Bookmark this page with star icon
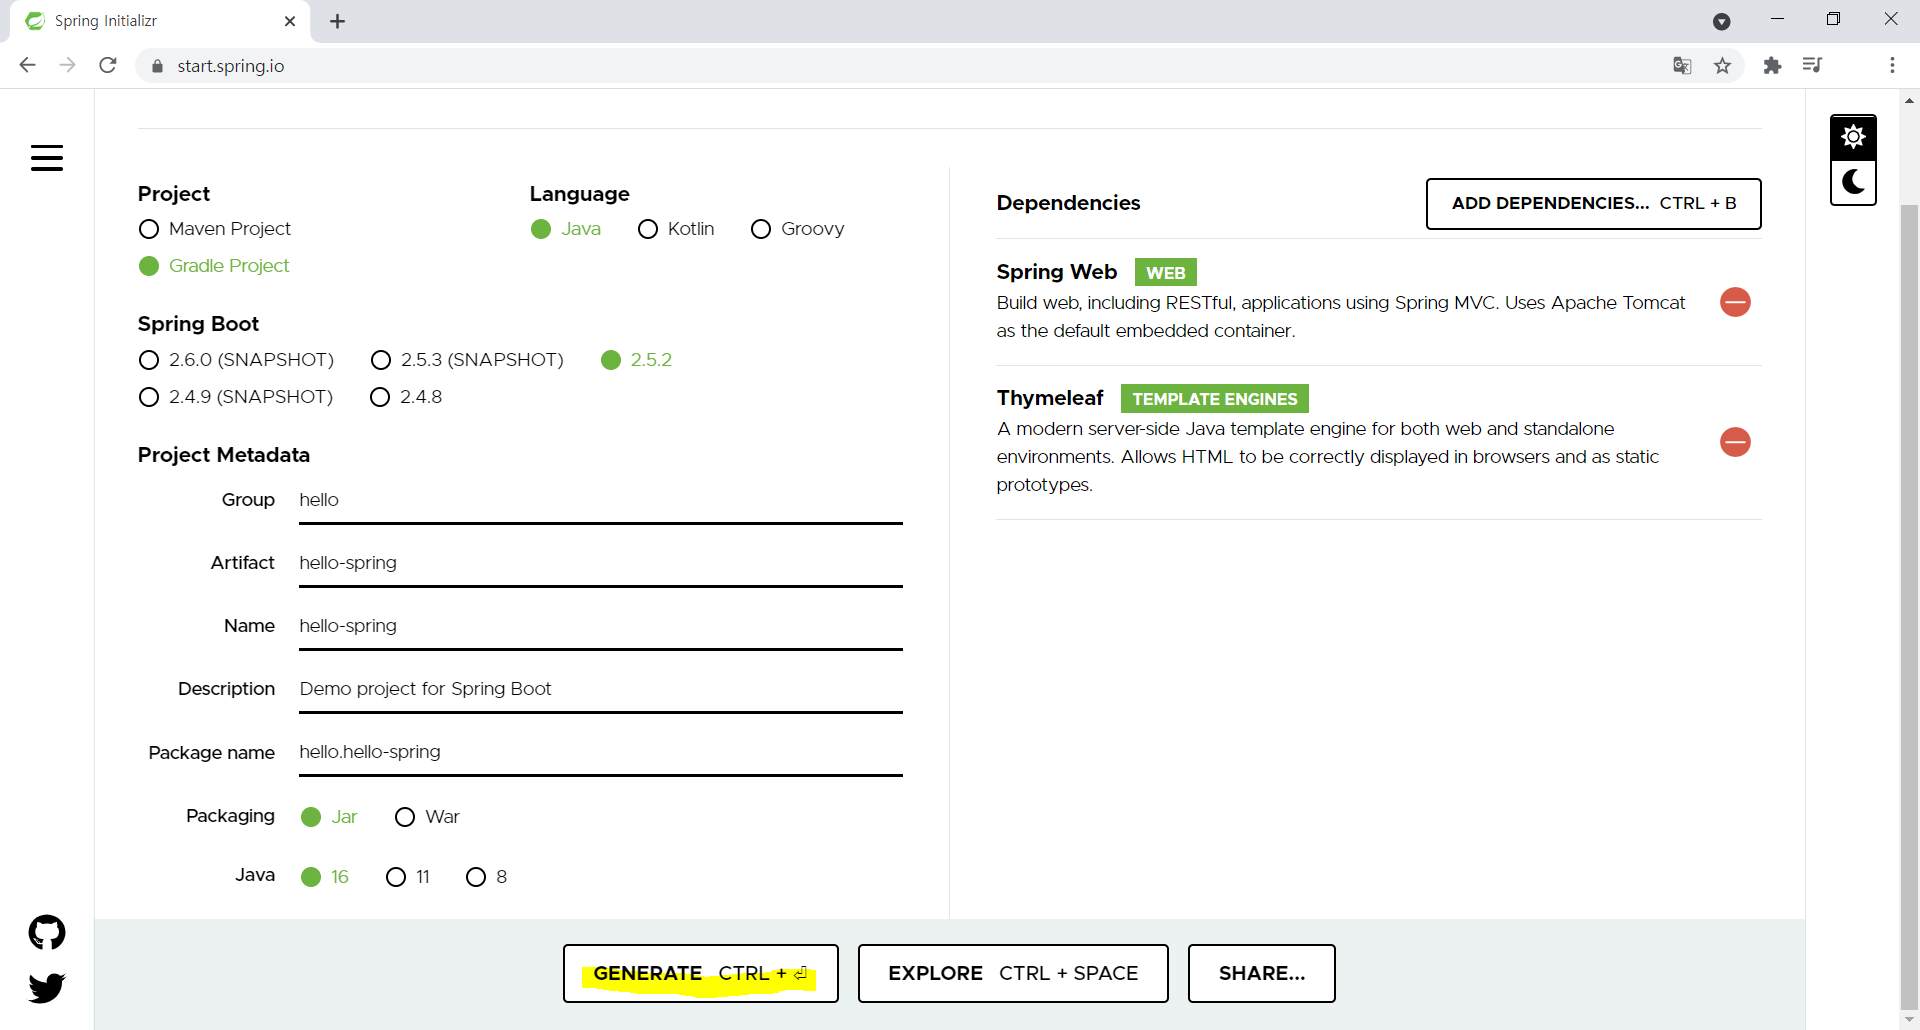Viewport: 1920px width, 1030px height. click(1722, 65)
